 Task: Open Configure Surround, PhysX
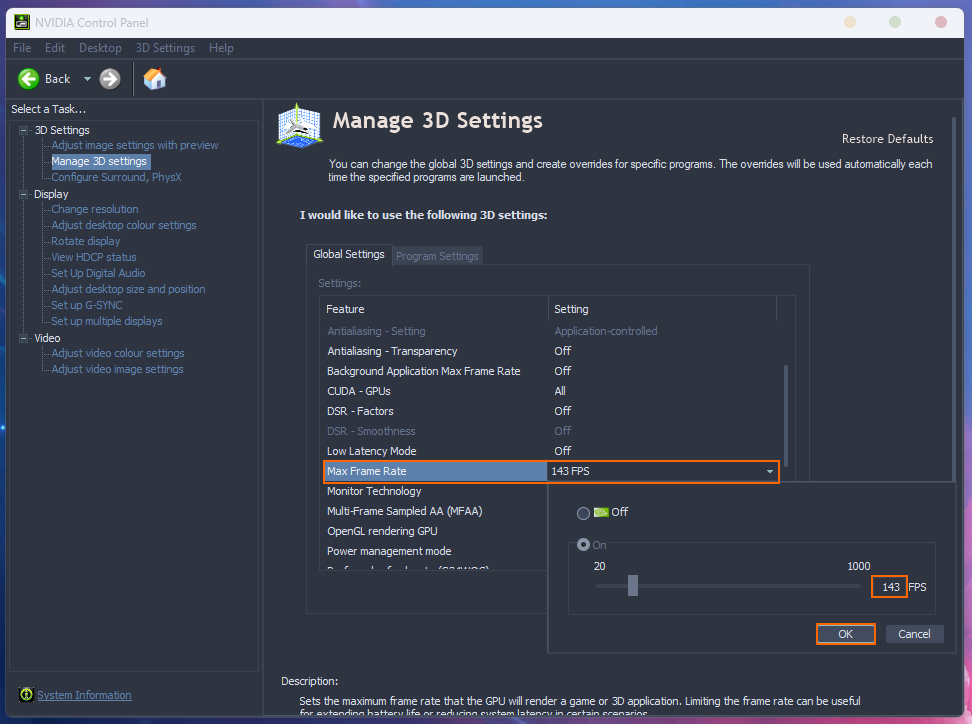click(116, 177)
